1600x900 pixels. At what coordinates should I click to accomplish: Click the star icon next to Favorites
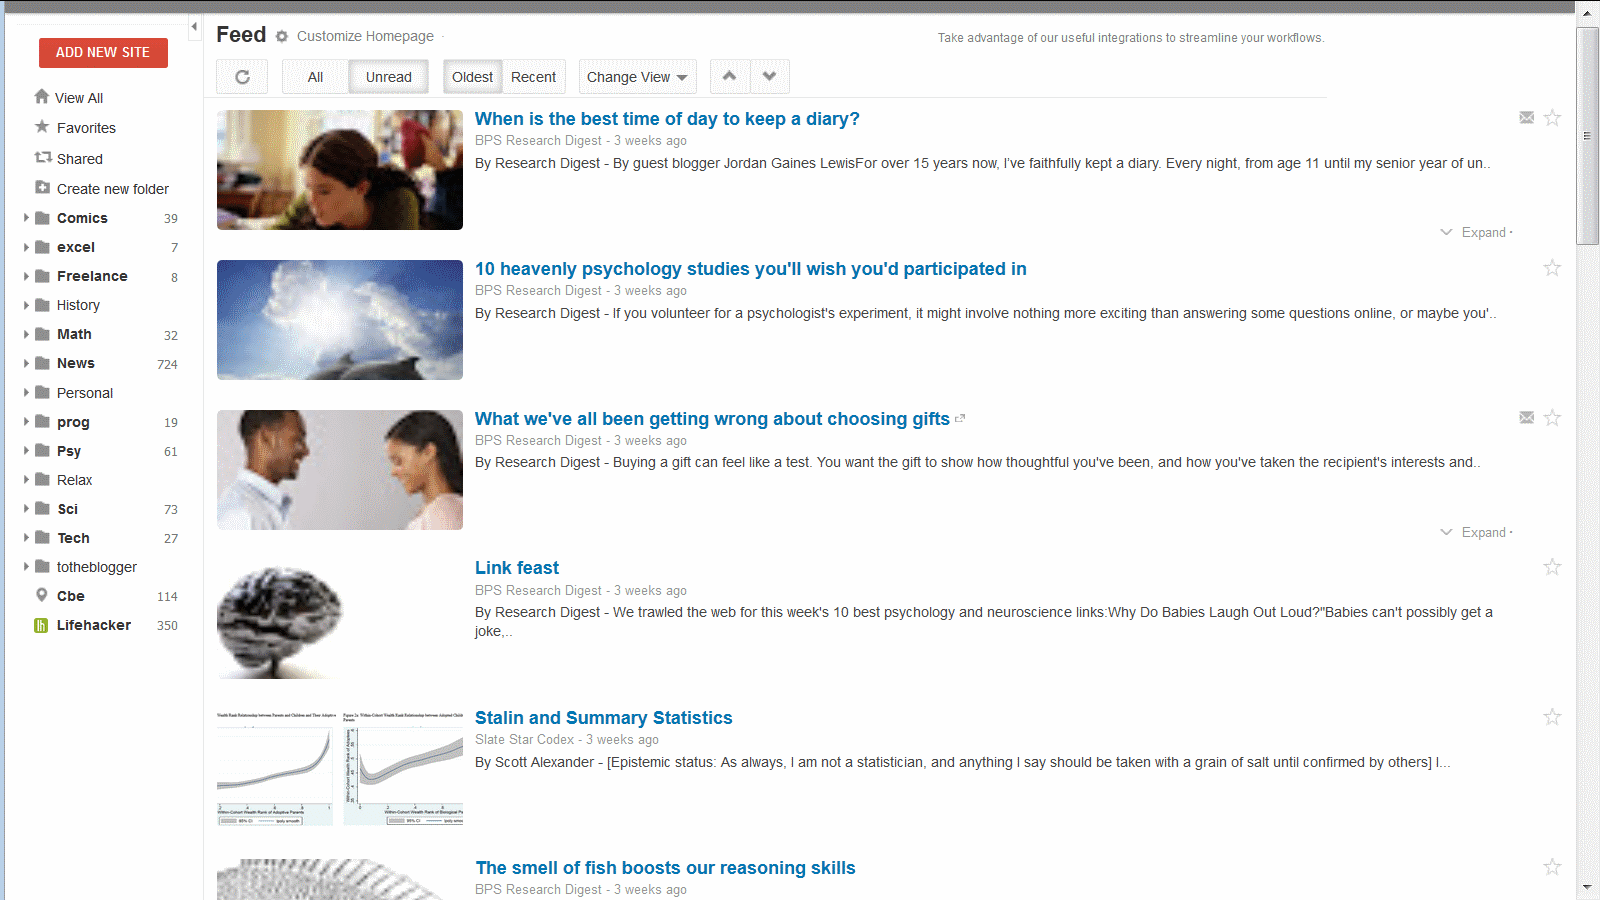pyautogui.click(x=42, y=127)
